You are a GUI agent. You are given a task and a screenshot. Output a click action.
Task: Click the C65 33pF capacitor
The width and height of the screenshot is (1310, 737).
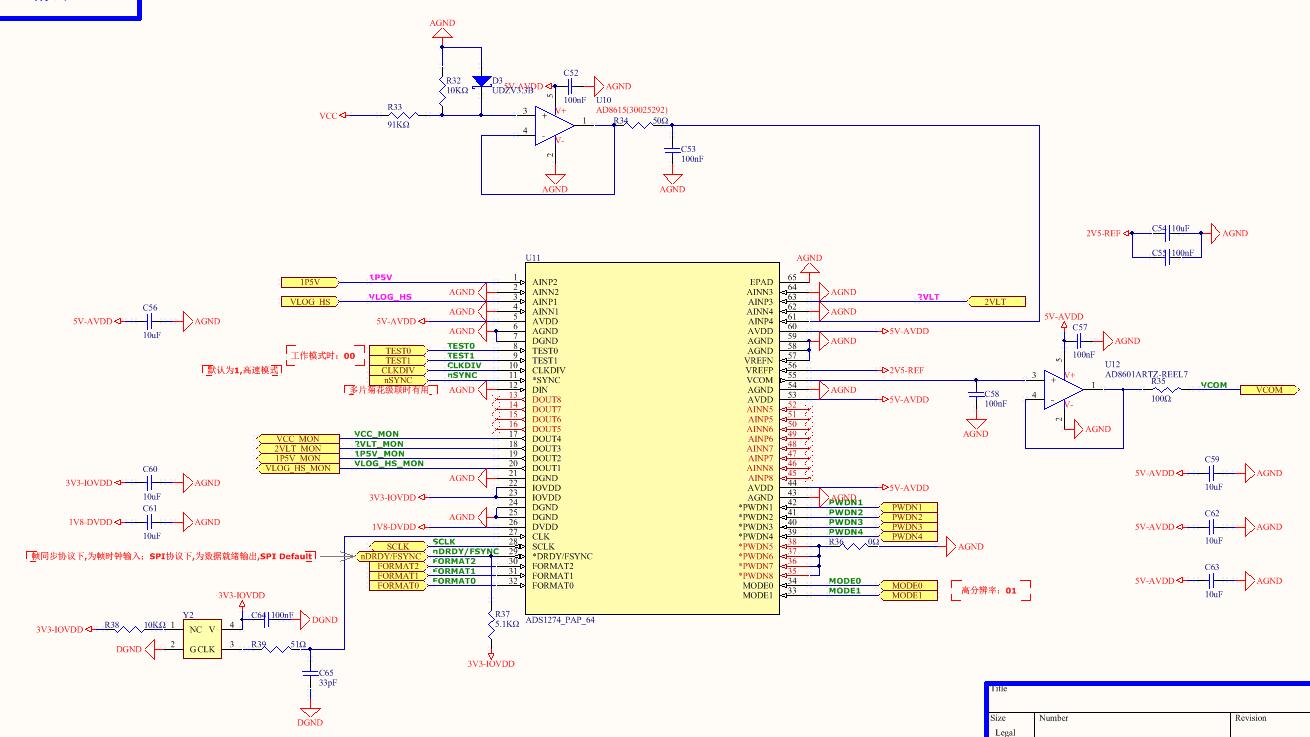[x=310, y=674]
